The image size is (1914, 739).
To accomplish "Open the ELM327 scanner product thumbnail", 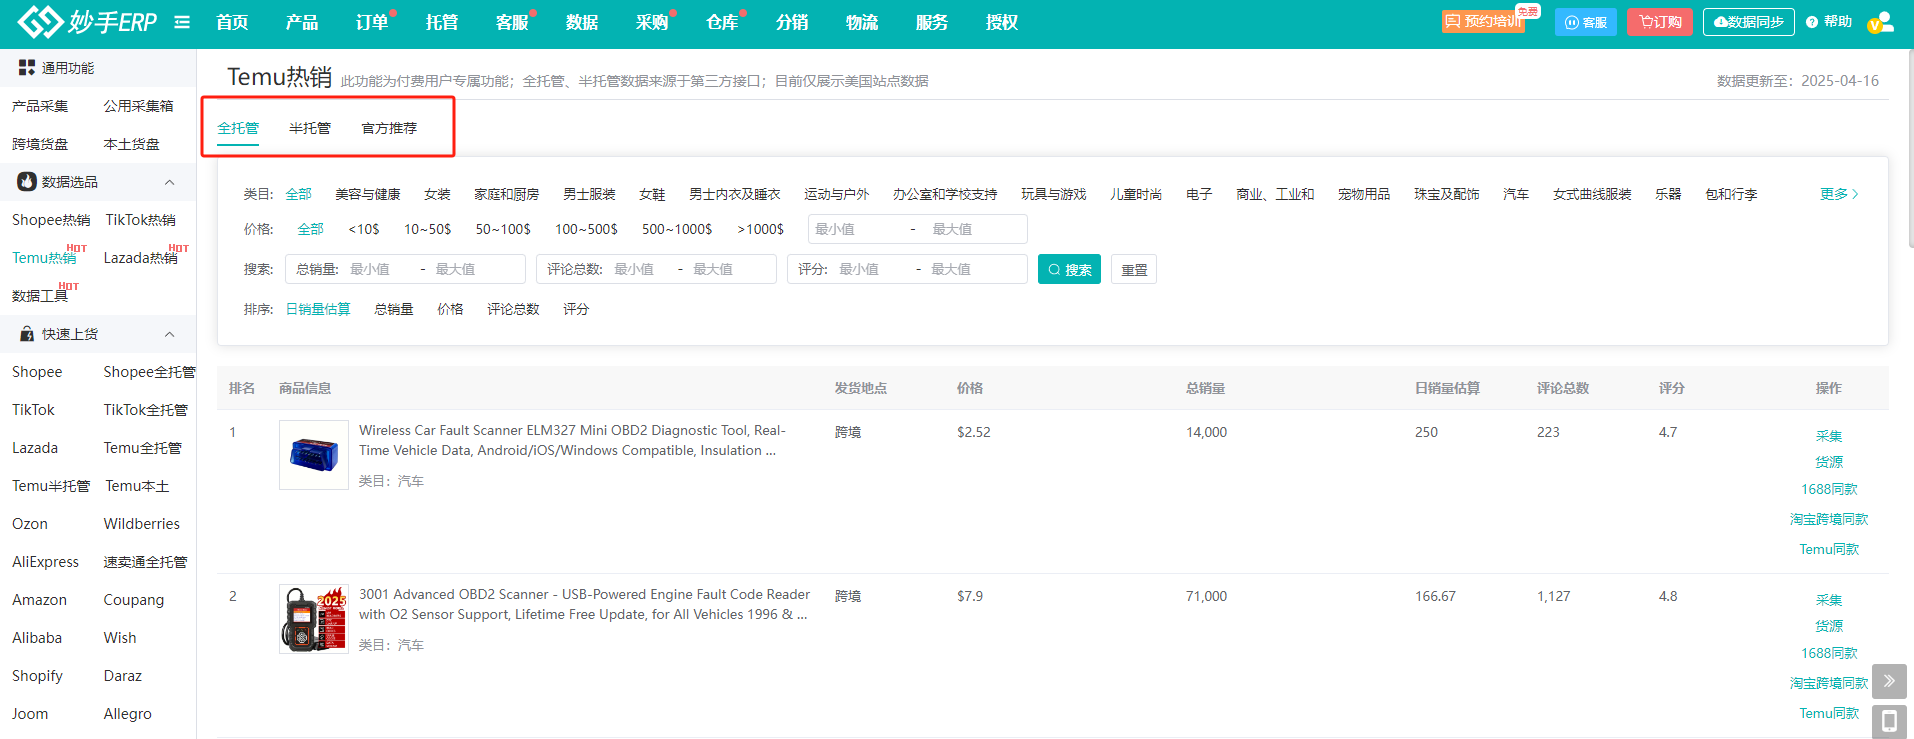I will tap(314, 455).
